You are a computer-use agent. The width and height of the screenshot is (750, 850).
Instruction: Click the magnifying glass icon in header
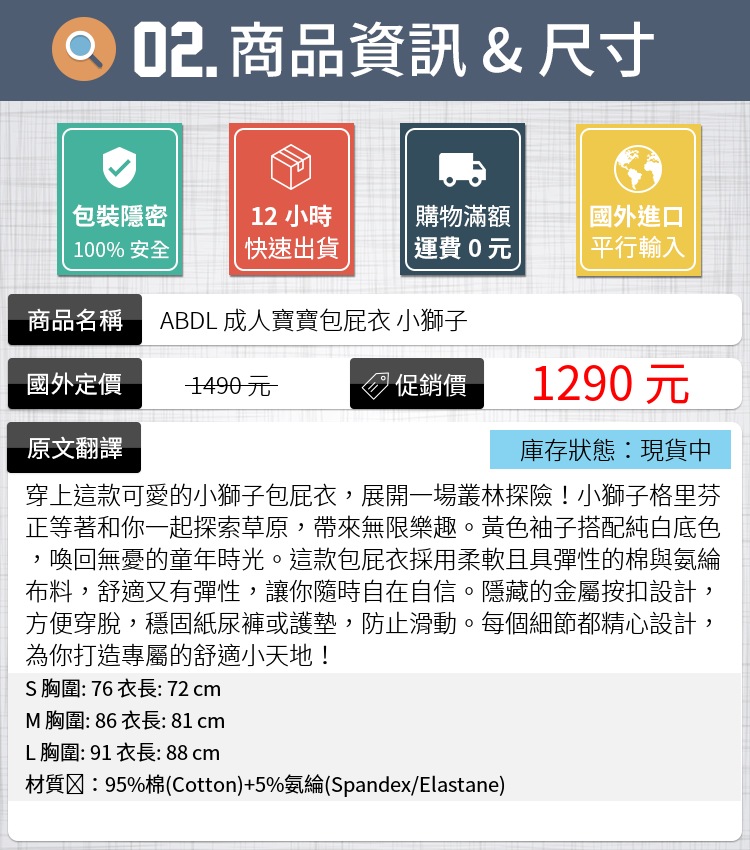click(x=84, y=49)
